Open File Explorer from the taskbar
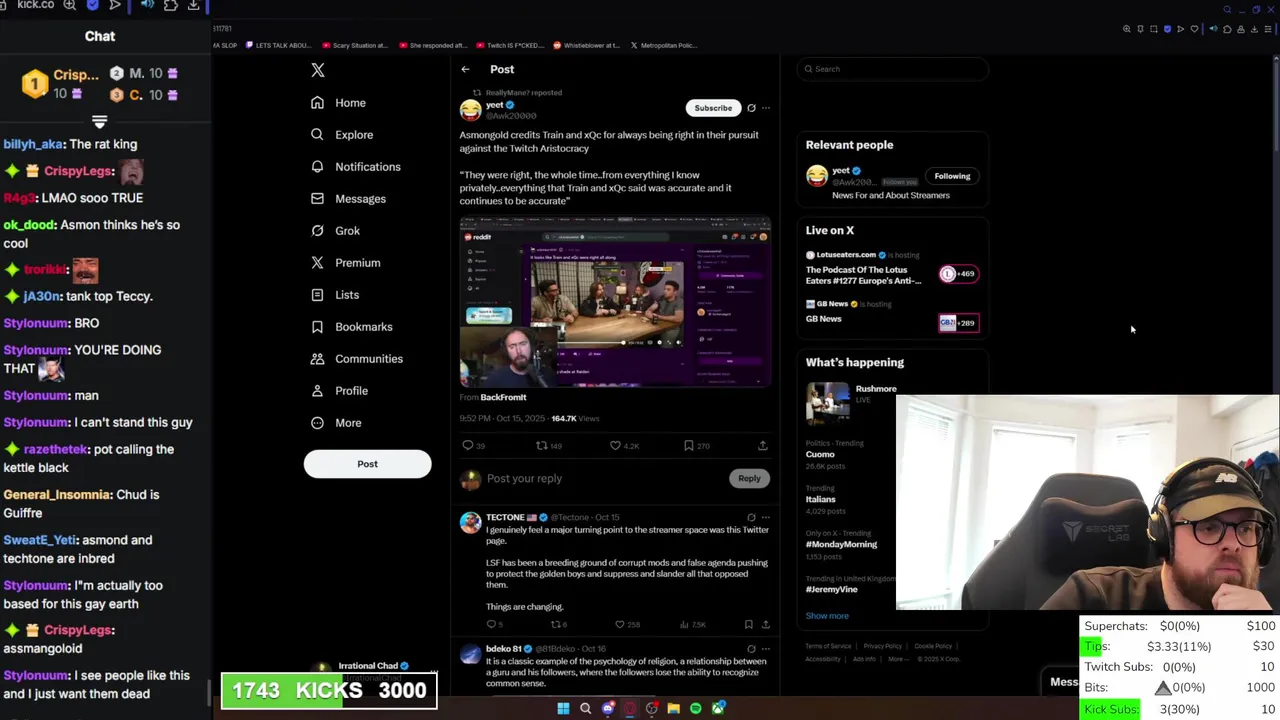Screen dimensions: 1280x720 pyautogui.click(x=674, y=708)
